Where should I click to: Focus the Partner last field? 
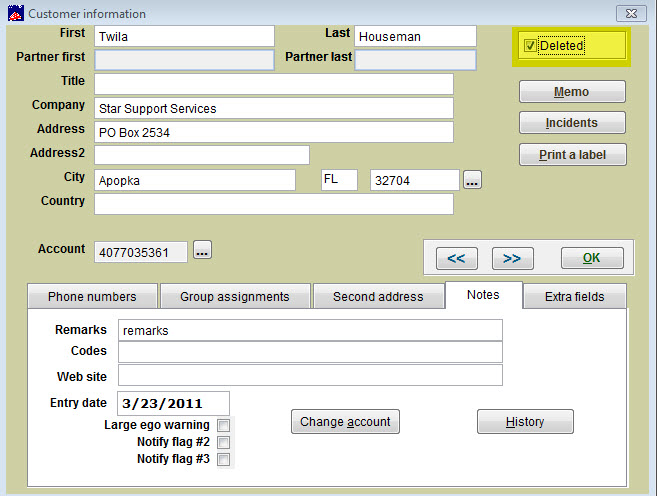415,60
